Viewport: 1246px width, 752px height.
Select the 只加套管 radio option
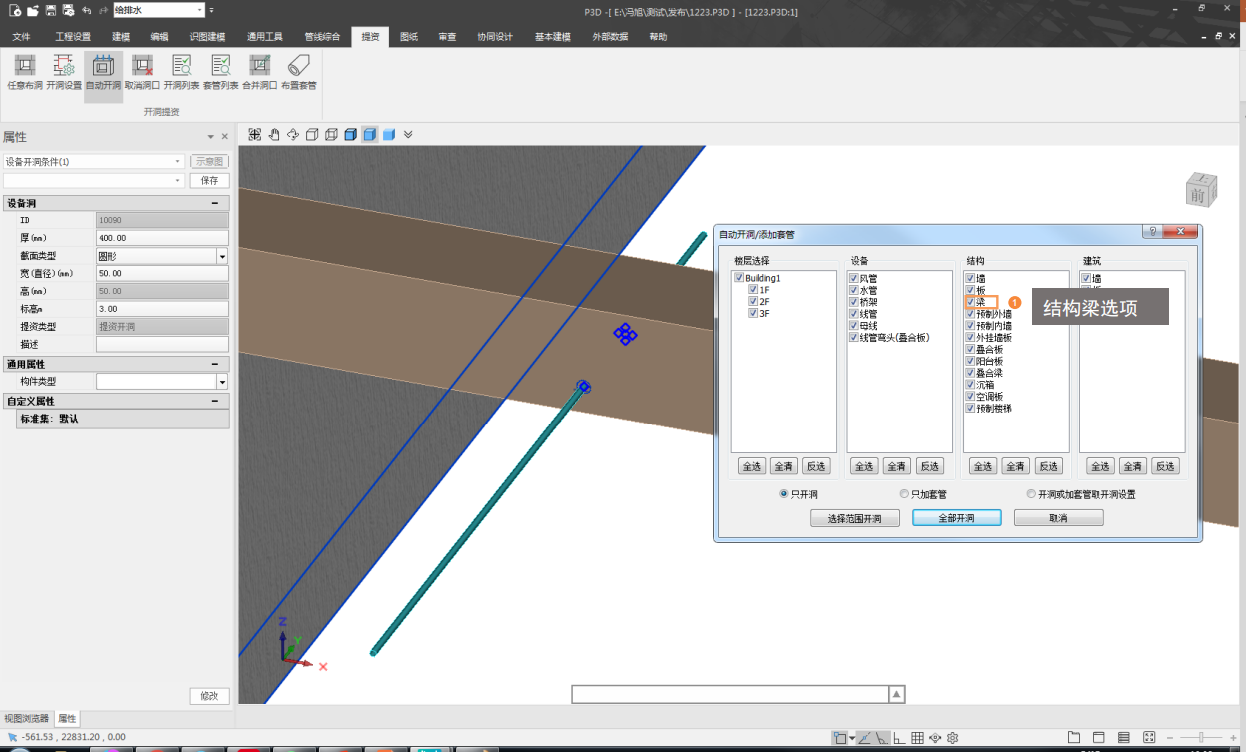pos(904,494)
